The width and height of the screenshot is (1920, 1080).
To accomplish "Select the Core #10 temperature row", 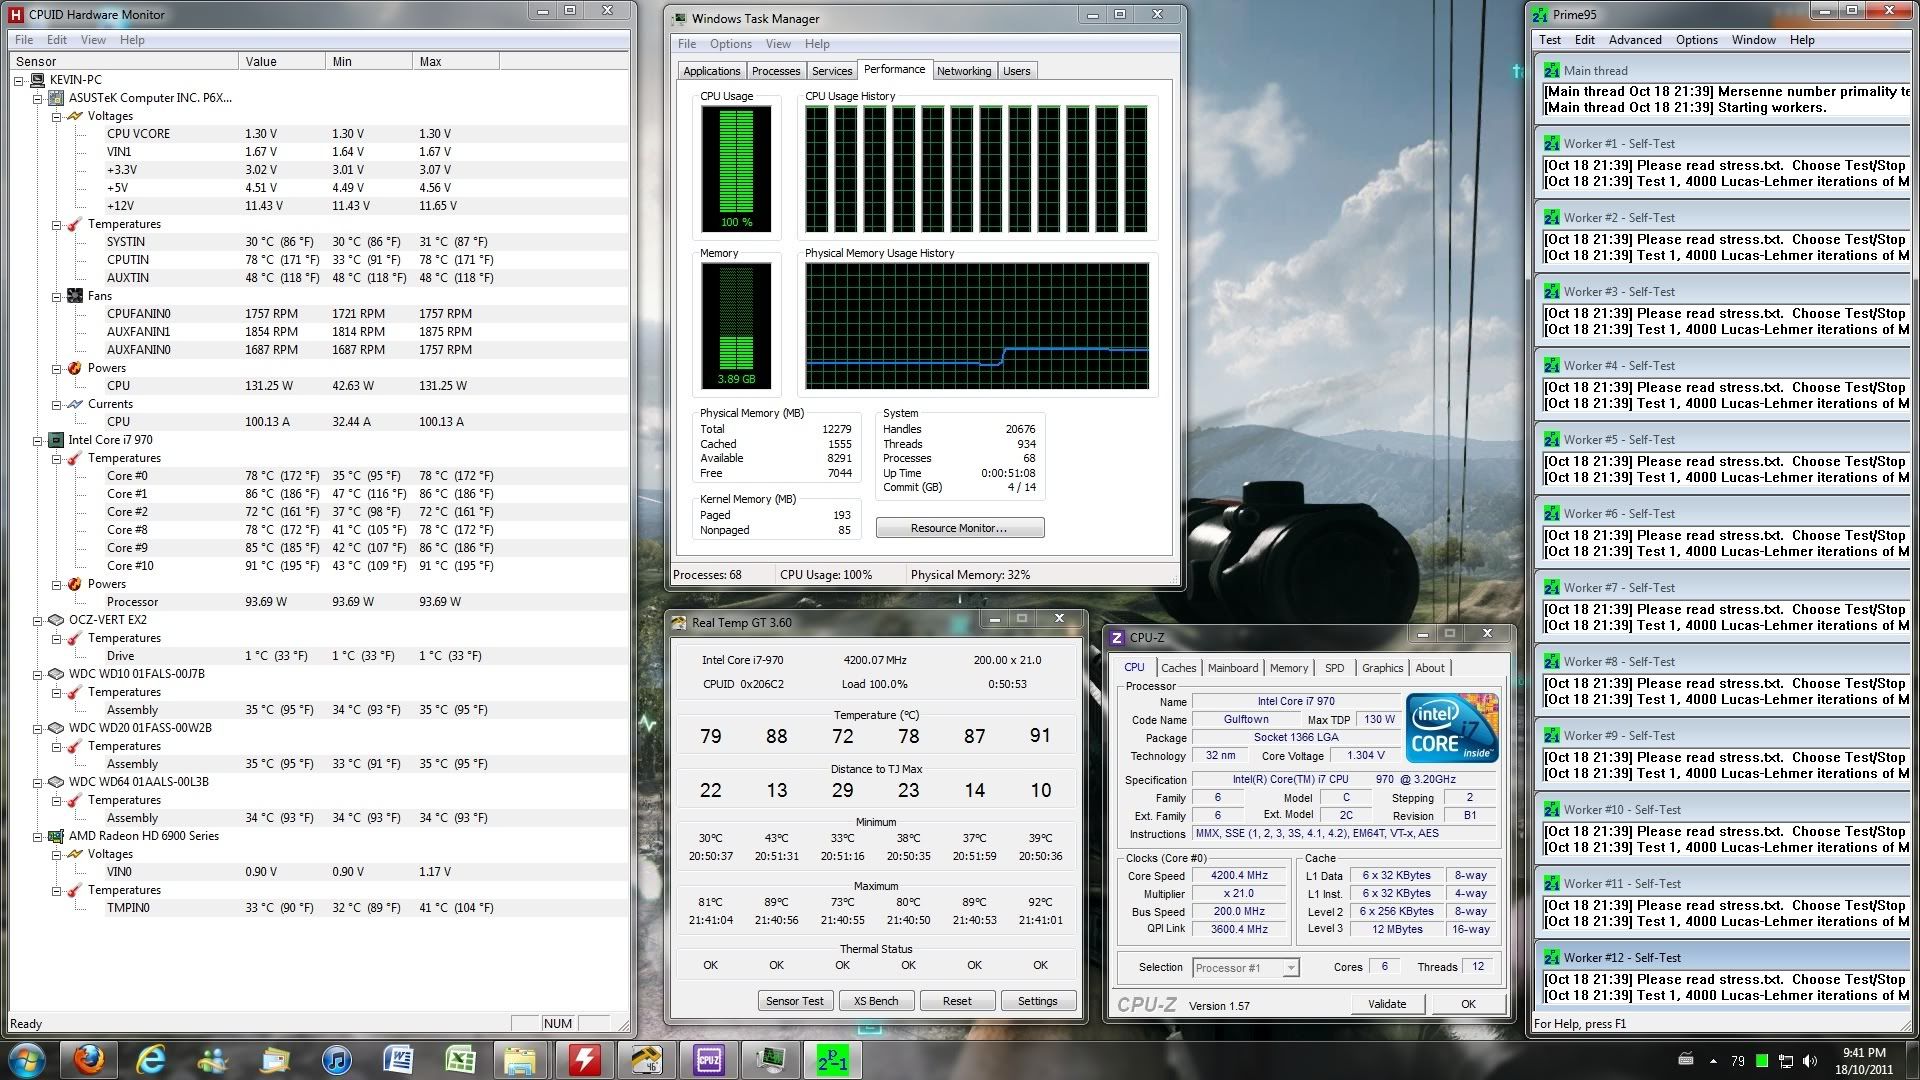I will (320, 566).
